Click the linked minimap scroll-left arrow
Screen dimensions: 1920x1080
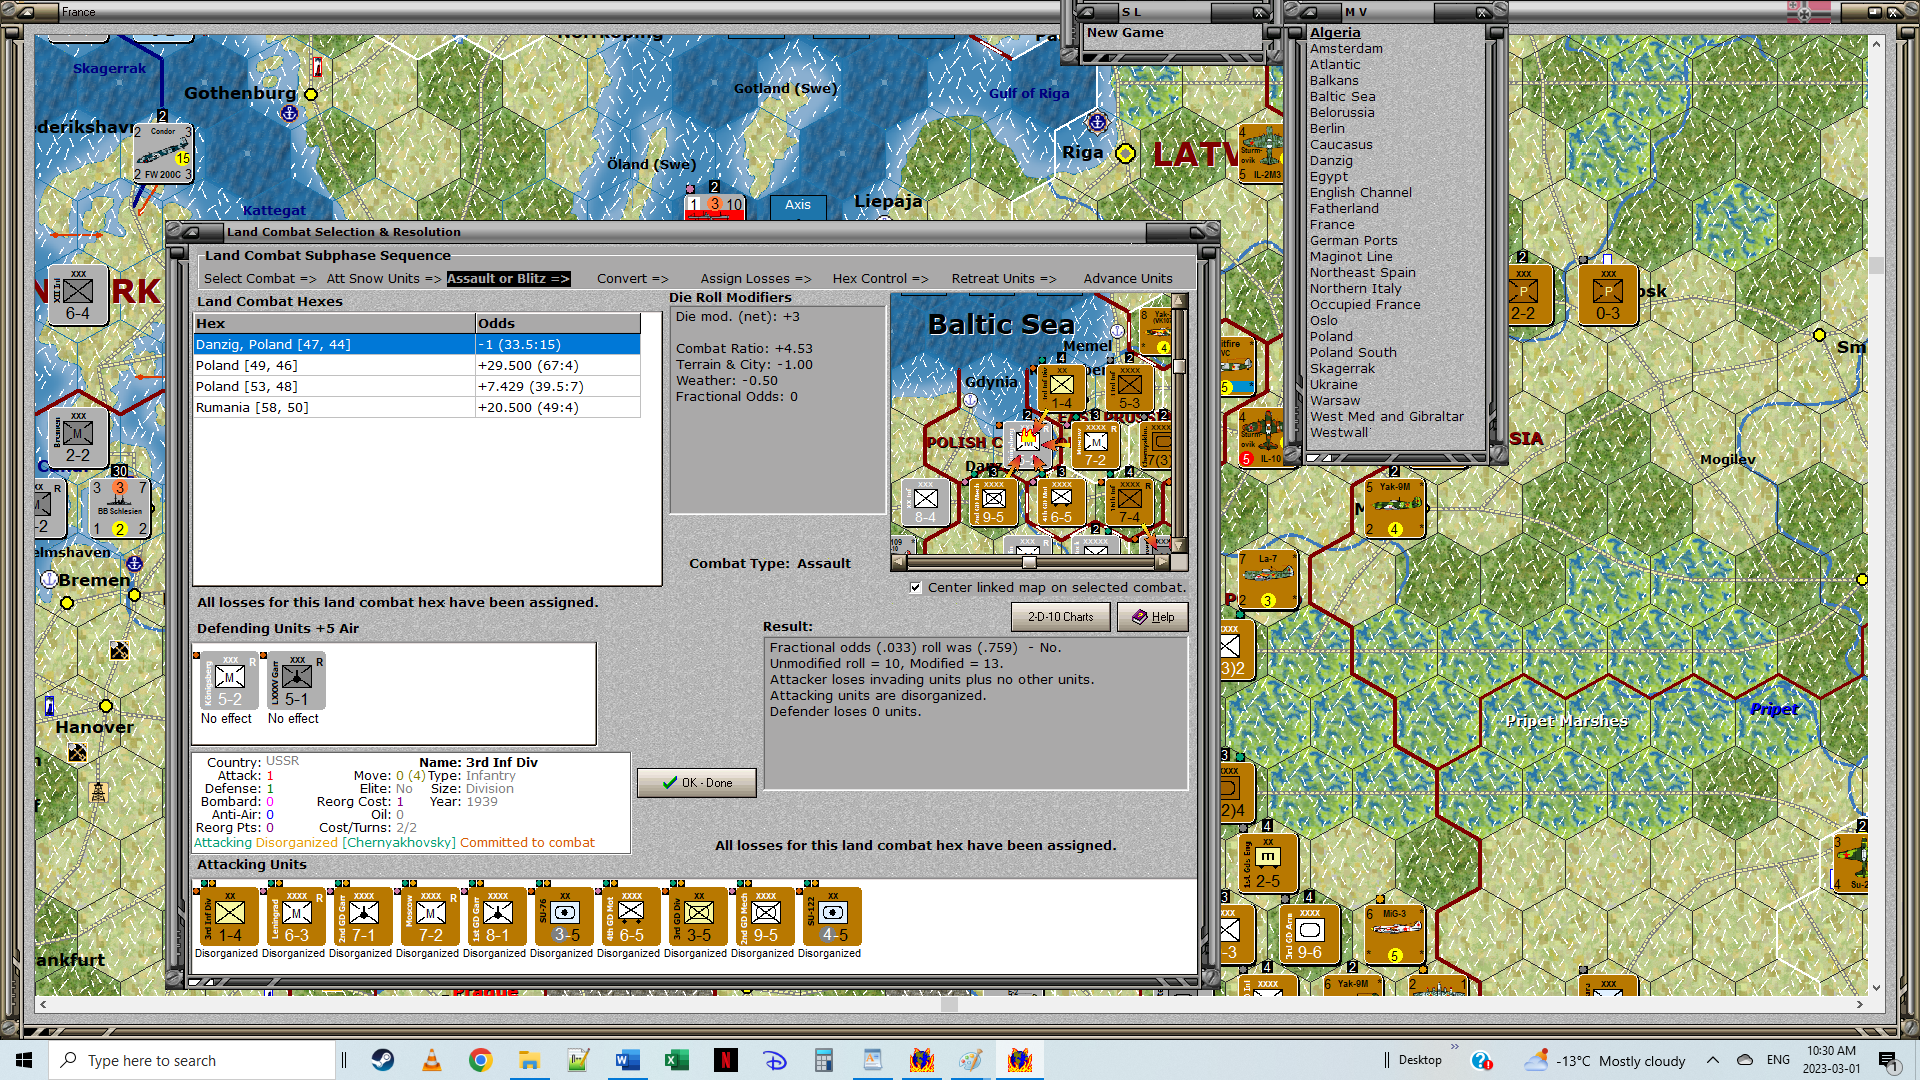(x=898, y=562)
